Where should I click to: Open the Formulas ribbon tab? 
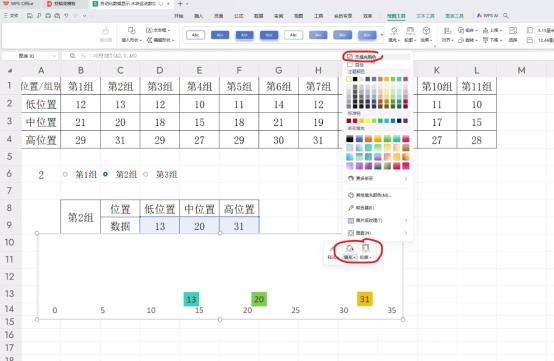(239, 16)
